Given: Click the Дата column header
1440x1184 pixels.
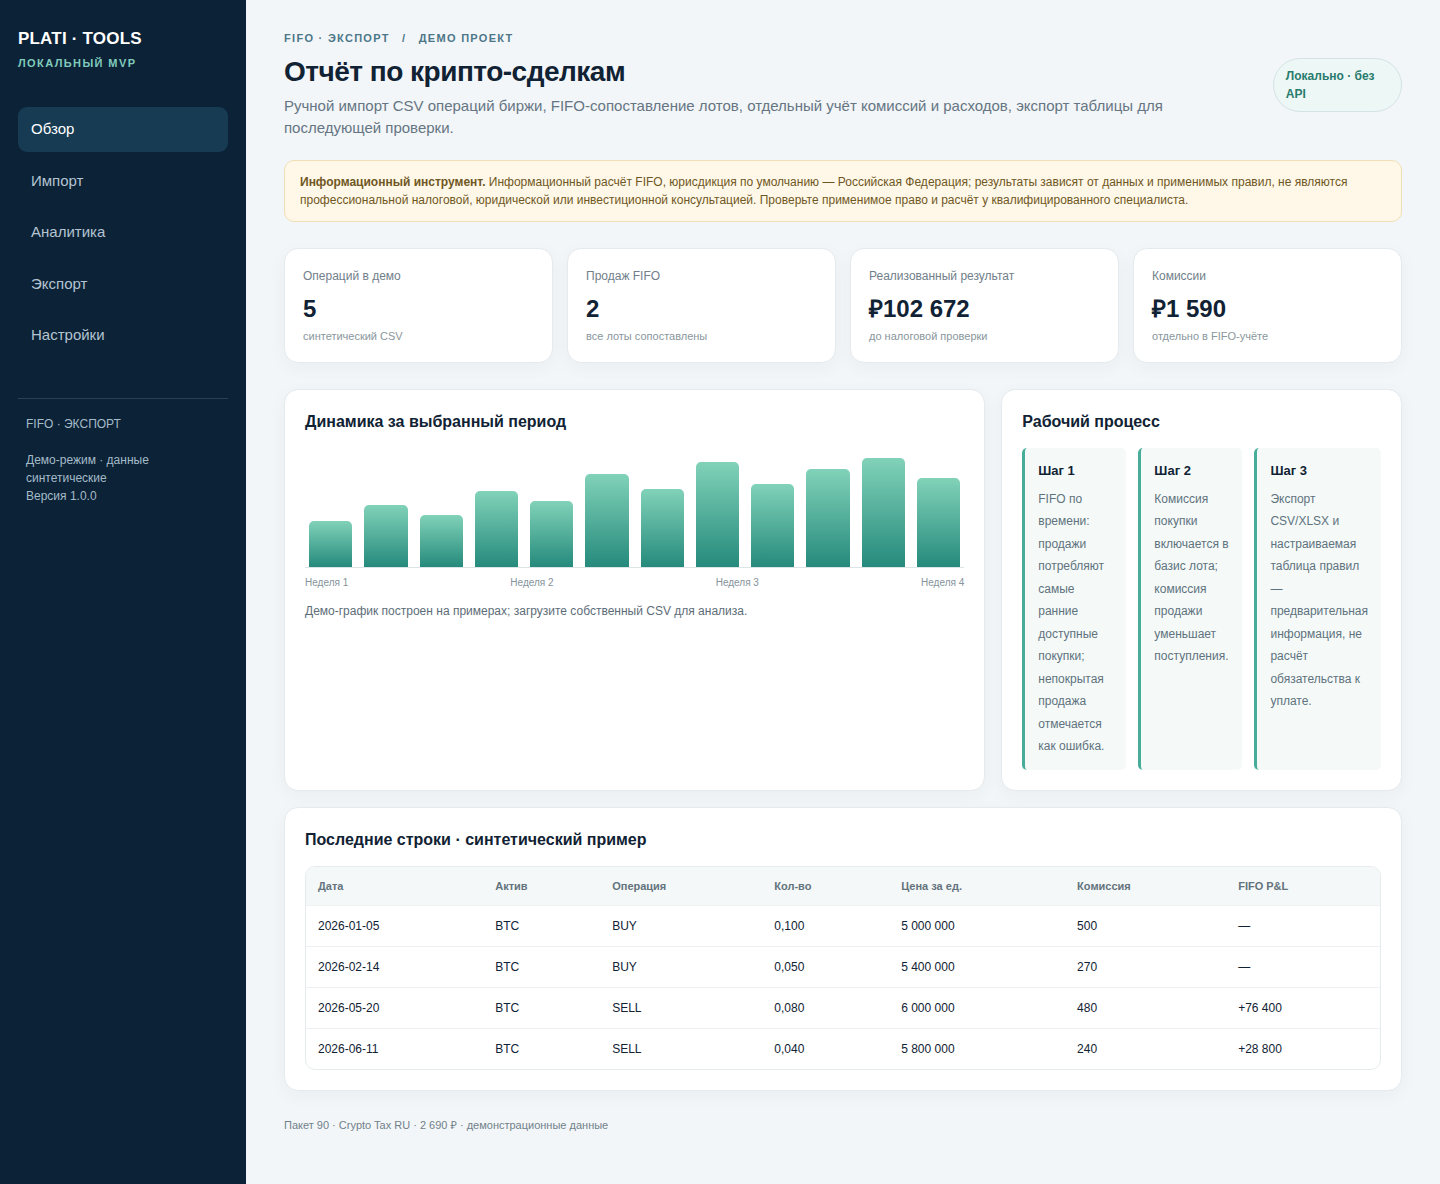Looking at the screenshot, I should click(x=331, y=886).
